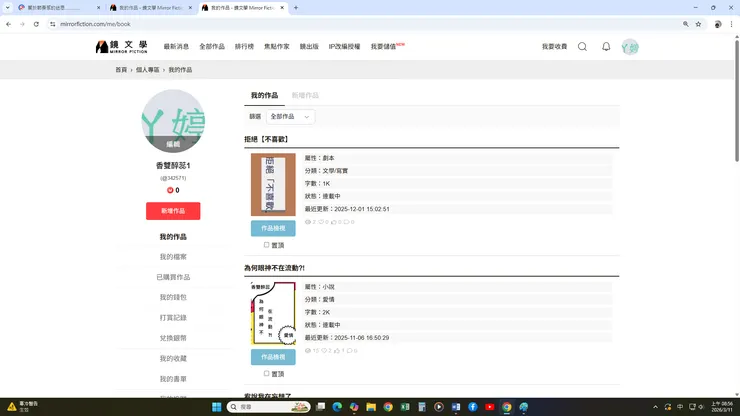Go to 個人專區 in breadcrumb
Viewport: 740px width, 416px height.
148,70
